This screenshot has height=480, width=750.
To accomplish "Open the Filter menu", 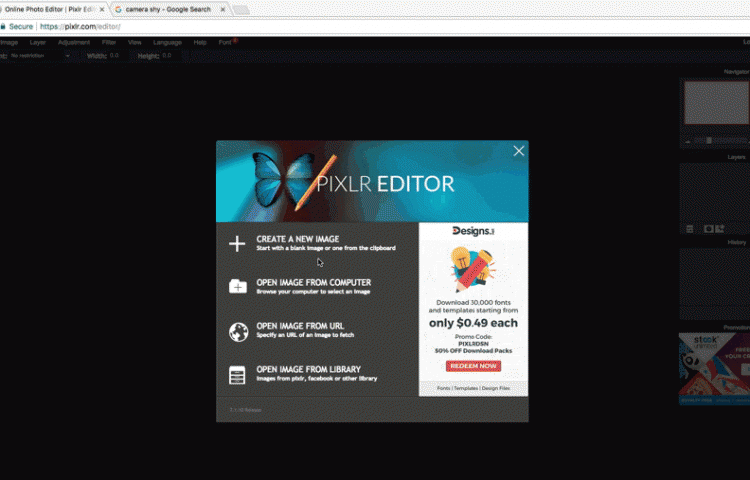I will 109,43.
